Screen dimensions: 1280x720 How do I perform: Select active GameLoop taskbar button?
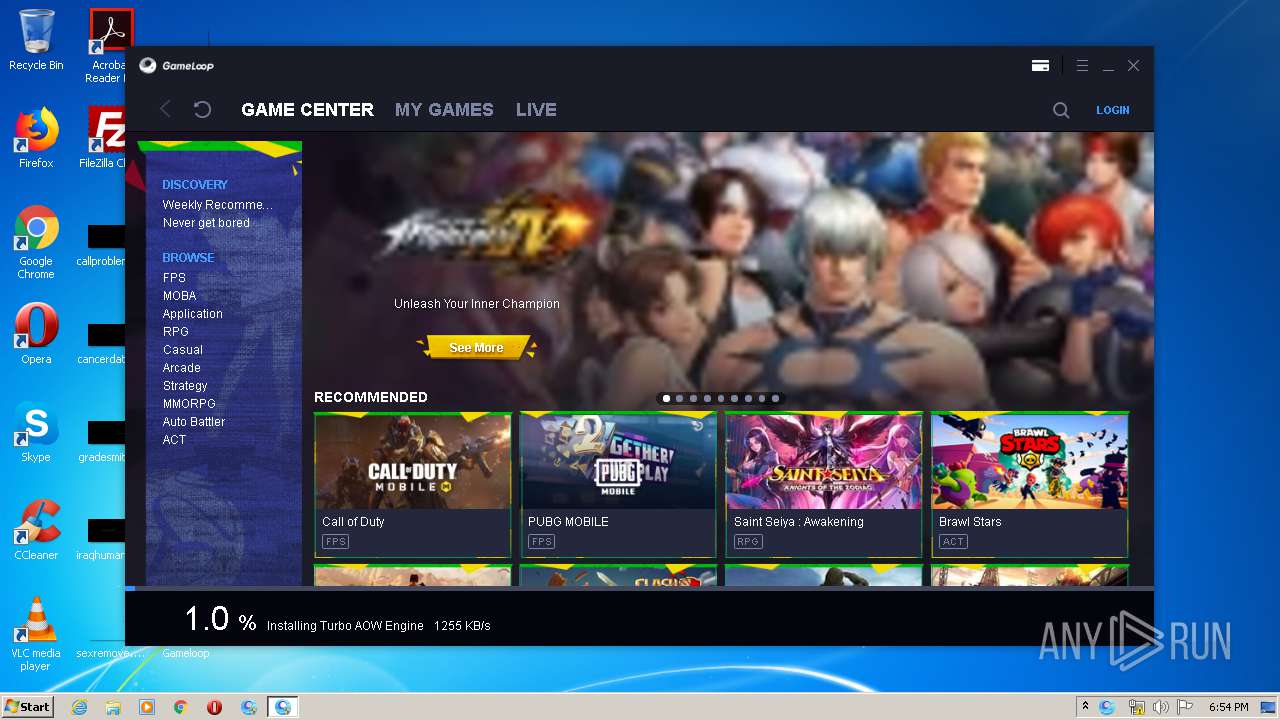point(283,707)
